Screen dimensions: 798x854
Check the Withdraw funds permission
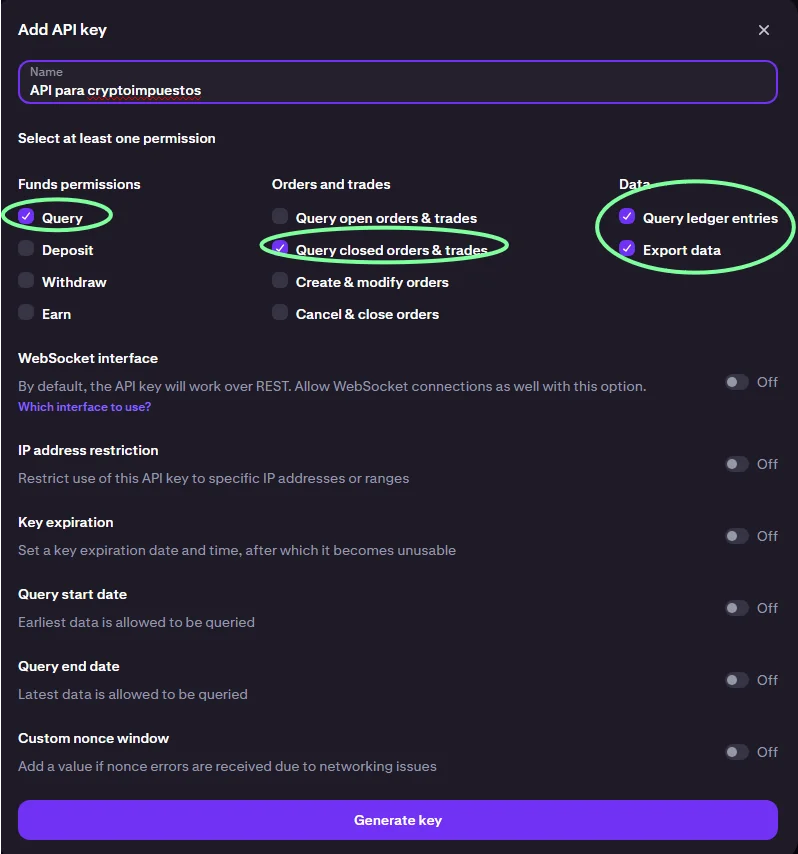(26, 281)
